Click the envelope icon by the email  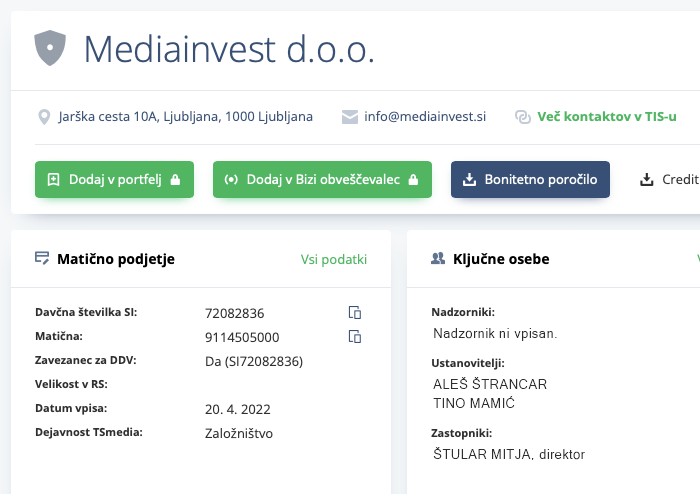[350, 117]
